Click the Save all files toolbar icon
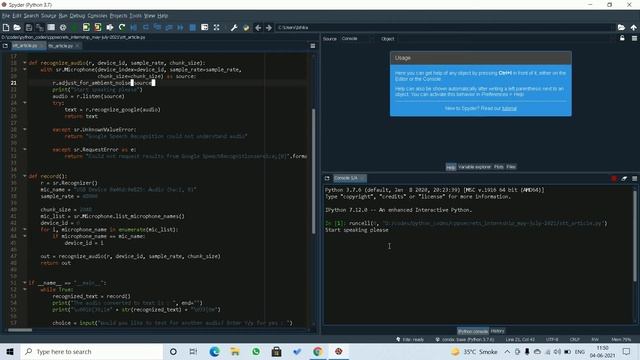 click(40, 27)
